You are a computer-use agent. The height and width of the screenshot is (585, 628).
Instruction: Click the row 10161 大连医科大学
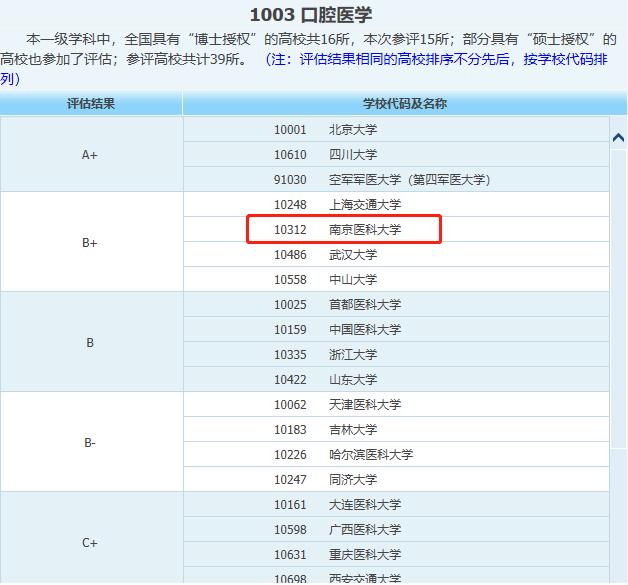pyautogui.click(x=396, y=505)
